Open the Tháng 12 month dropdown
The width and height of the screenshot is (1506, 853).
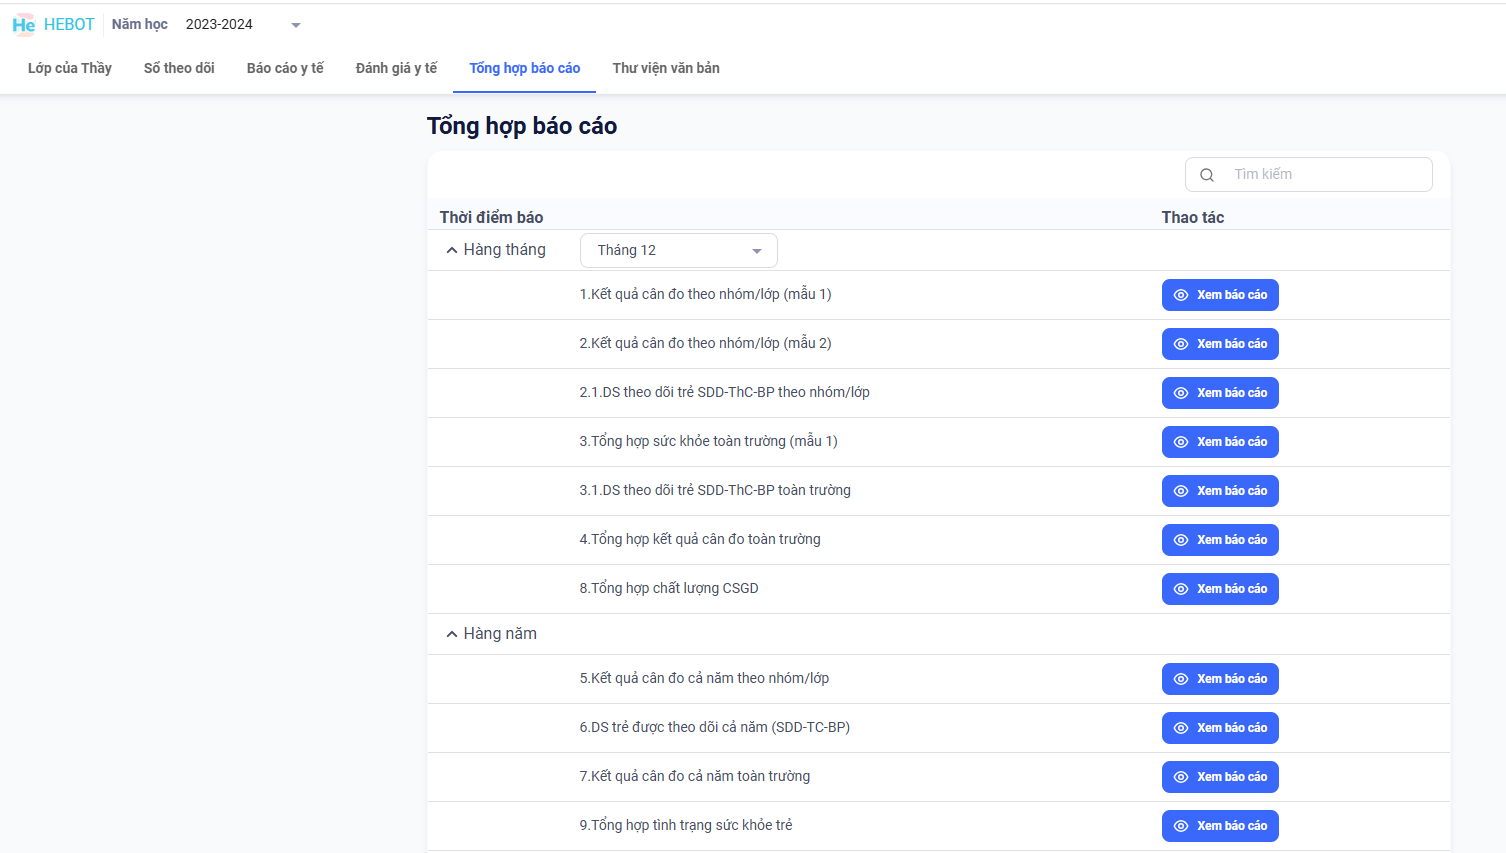tap(678, 250)
